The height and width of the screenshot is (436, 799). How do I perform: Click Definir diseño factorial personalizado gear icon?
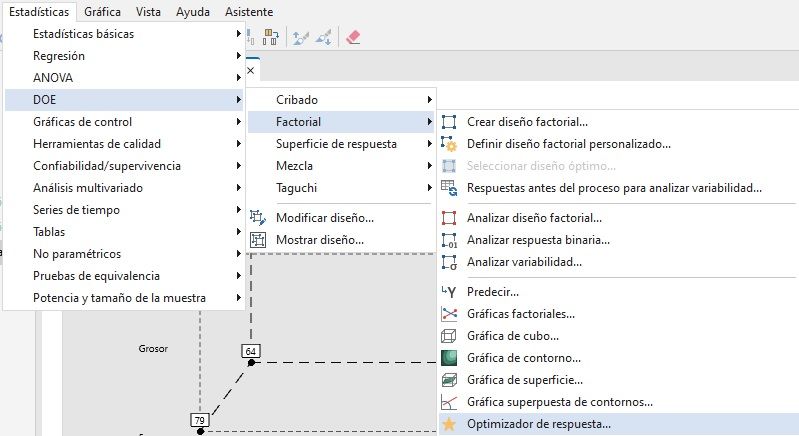click(x=449, y=144)
